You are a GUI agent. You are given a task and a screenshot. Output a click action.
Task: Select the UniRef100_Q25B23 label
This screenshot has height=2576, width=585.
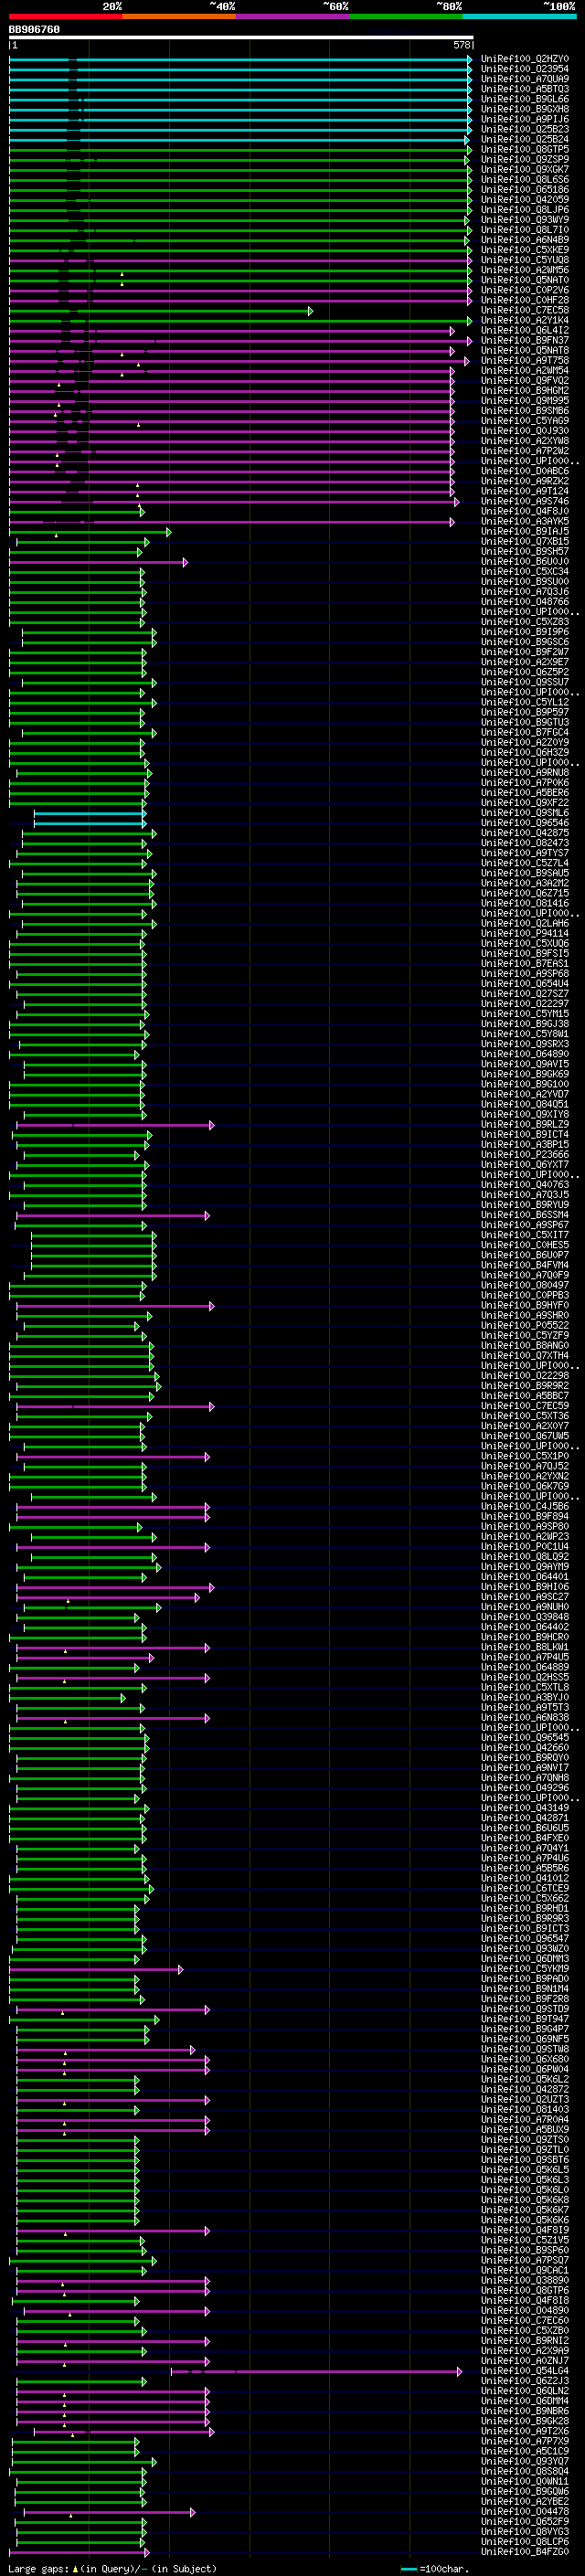525,129
